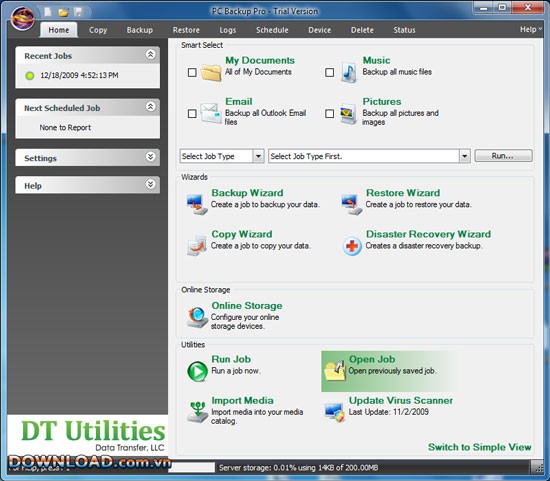Image resolution: width=550 pixels, height=481 pixels.
Task: Enable the Email backup checkbox
Action: (192, 114)
